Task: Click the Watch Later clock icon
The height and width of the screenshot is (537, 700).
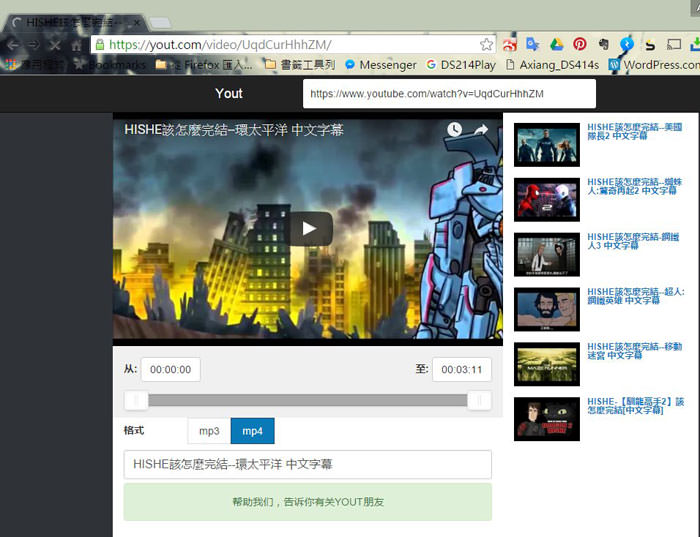Action: tap(454, 130)
